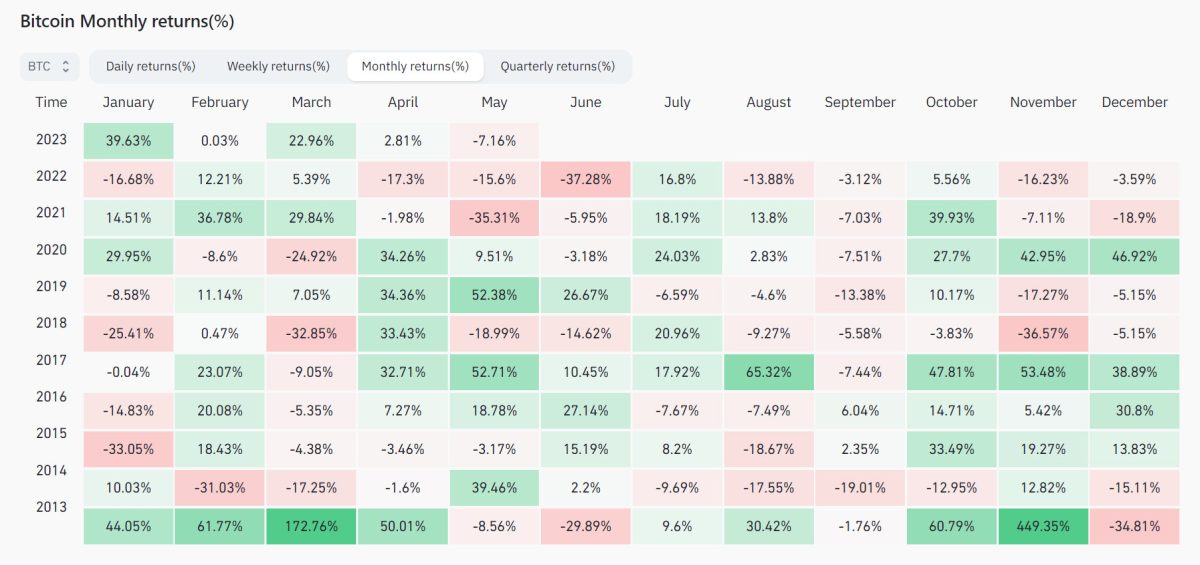The image size is (1200, 565).
Task: Click the 2013 row label
Action: pos(50,507)
